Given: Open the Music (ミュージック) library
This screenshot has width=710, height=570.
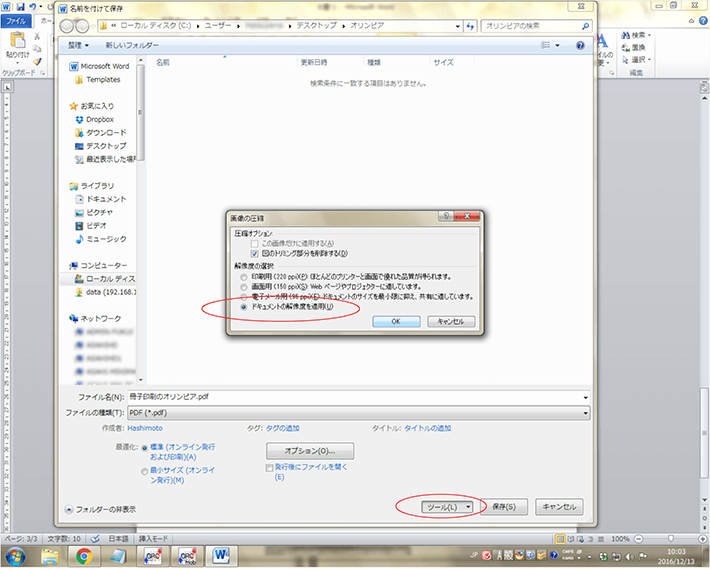Looking at the screenshot, I should pos(107,239).
